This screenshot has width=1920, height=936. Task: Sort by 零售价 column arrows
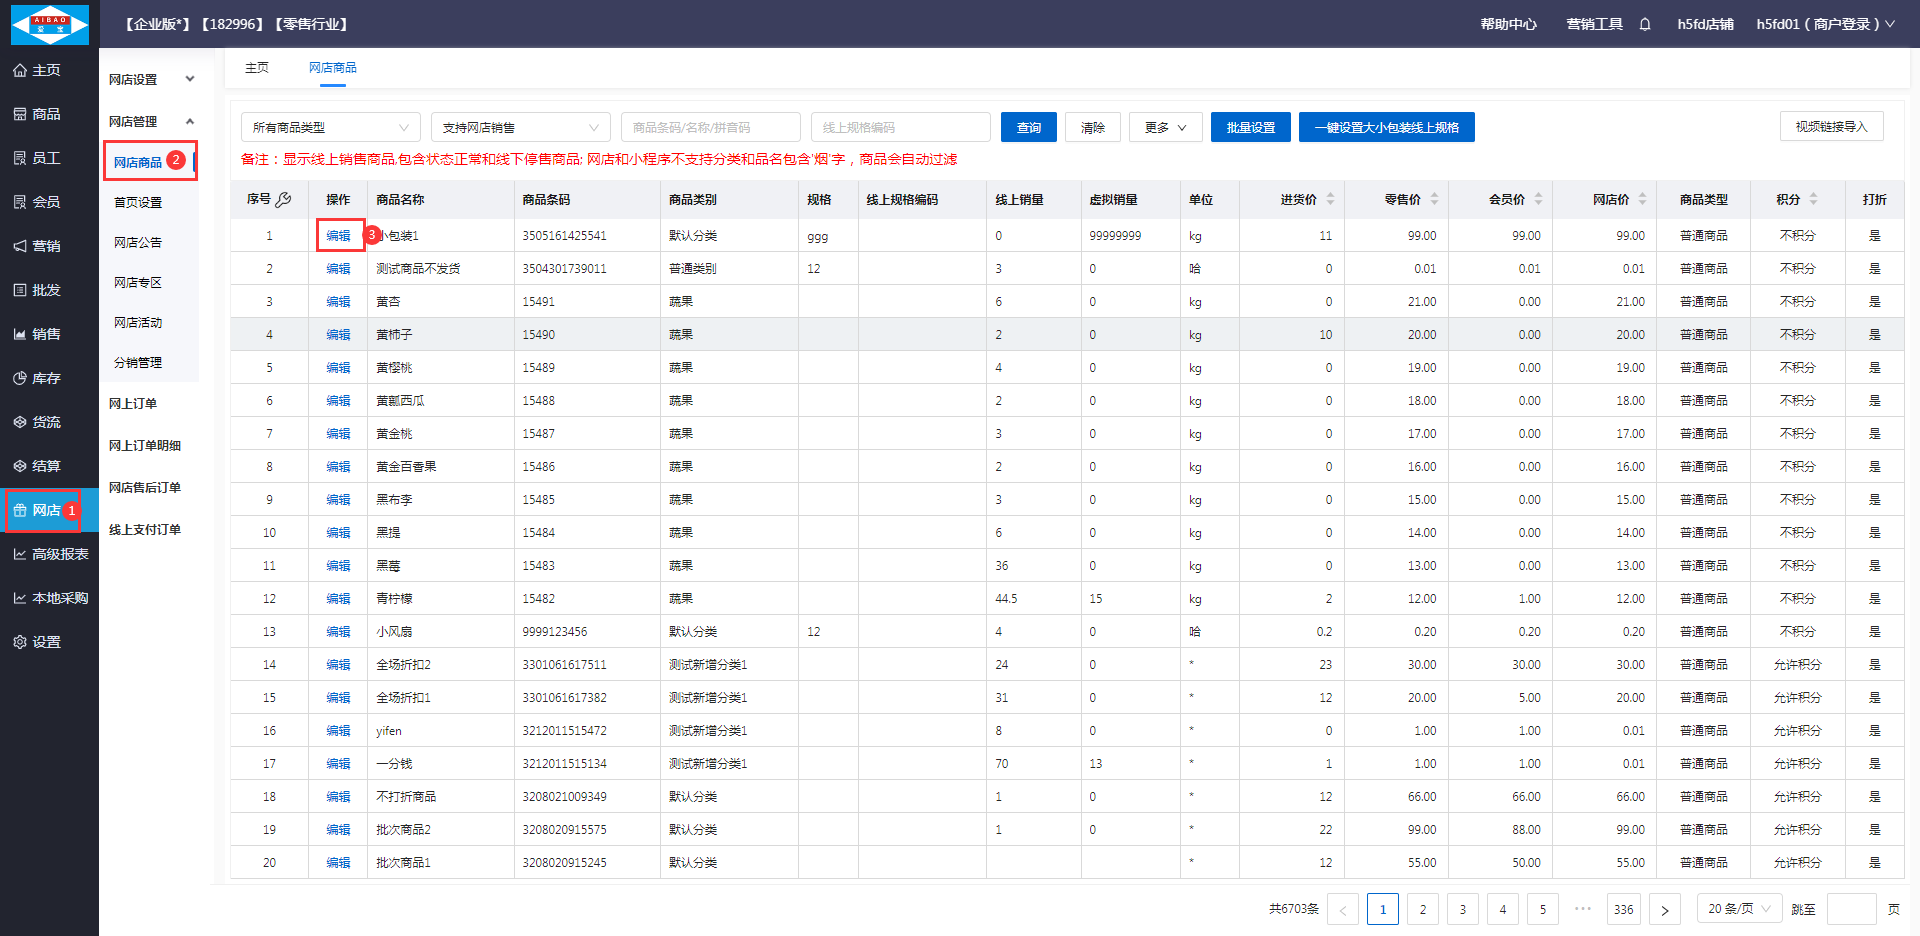[x=1434, y=200]
